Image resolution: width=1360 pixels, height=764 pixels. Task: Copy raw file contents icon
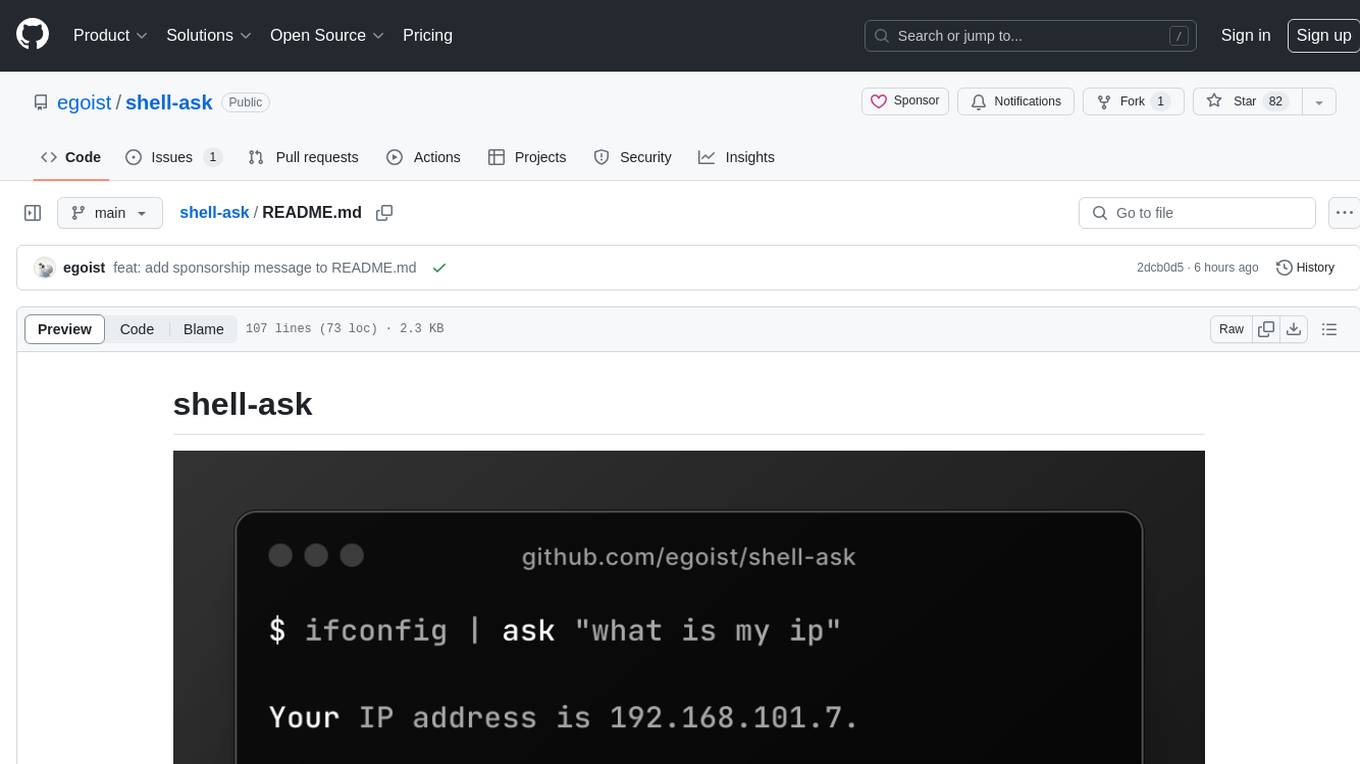tap(1266, 329)
